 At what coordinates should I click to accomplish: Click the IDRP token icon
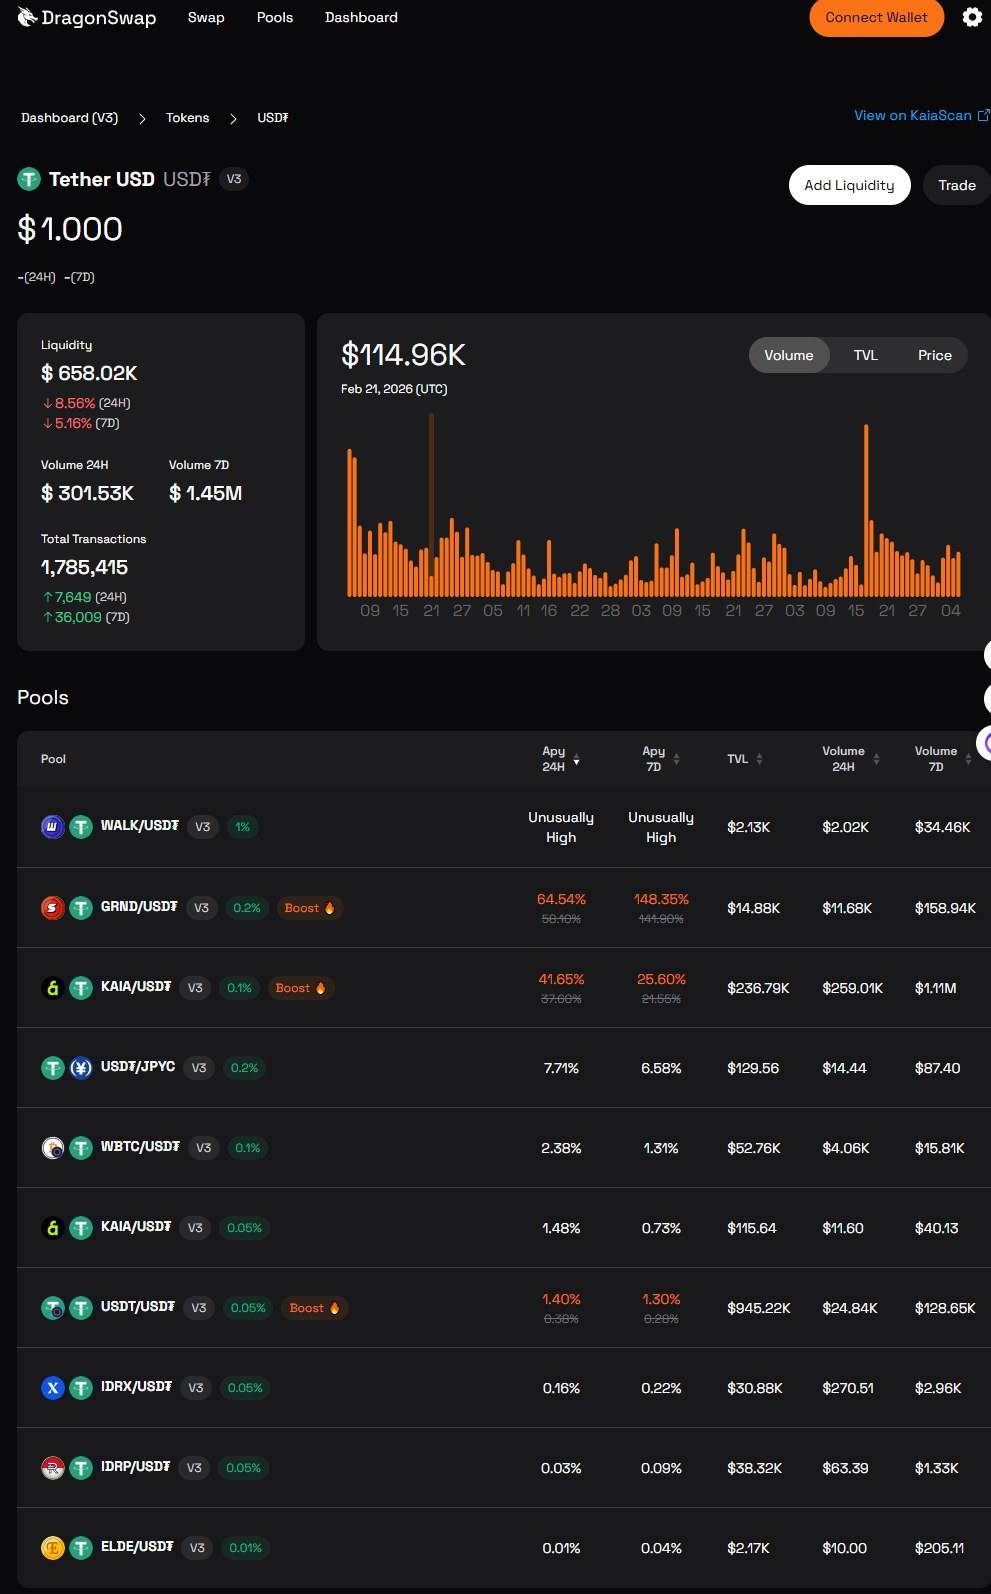[53, 1468]
